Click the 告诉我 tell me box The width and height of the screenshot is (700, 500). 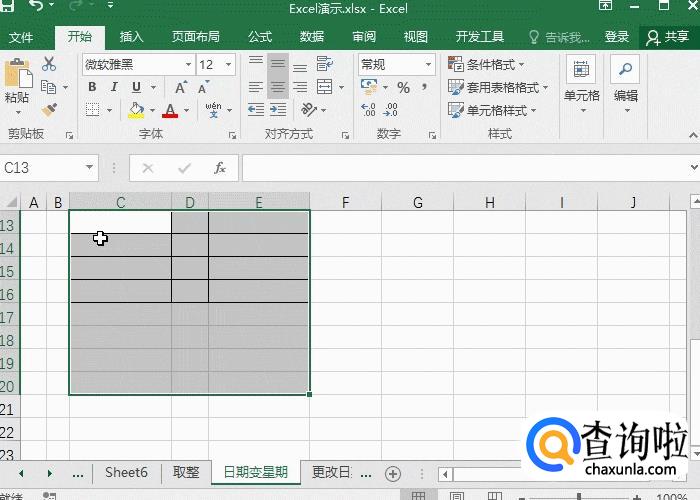pyautogui.click(x=559, y=37)
